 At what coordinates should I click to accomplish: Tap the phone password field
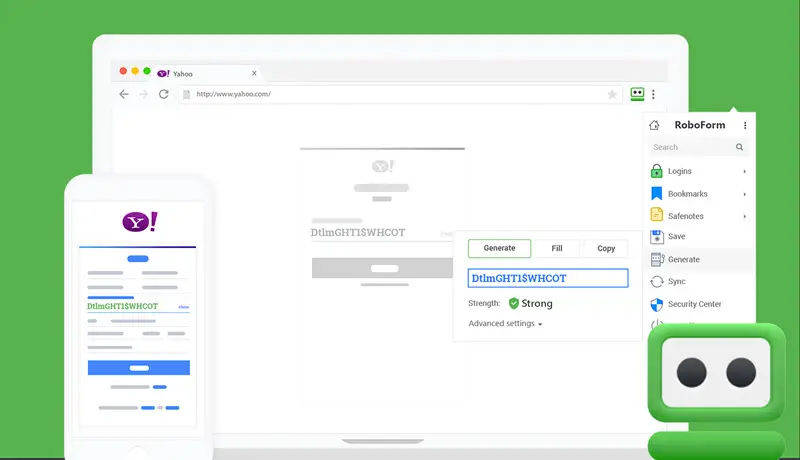click(x=138, y=306)
